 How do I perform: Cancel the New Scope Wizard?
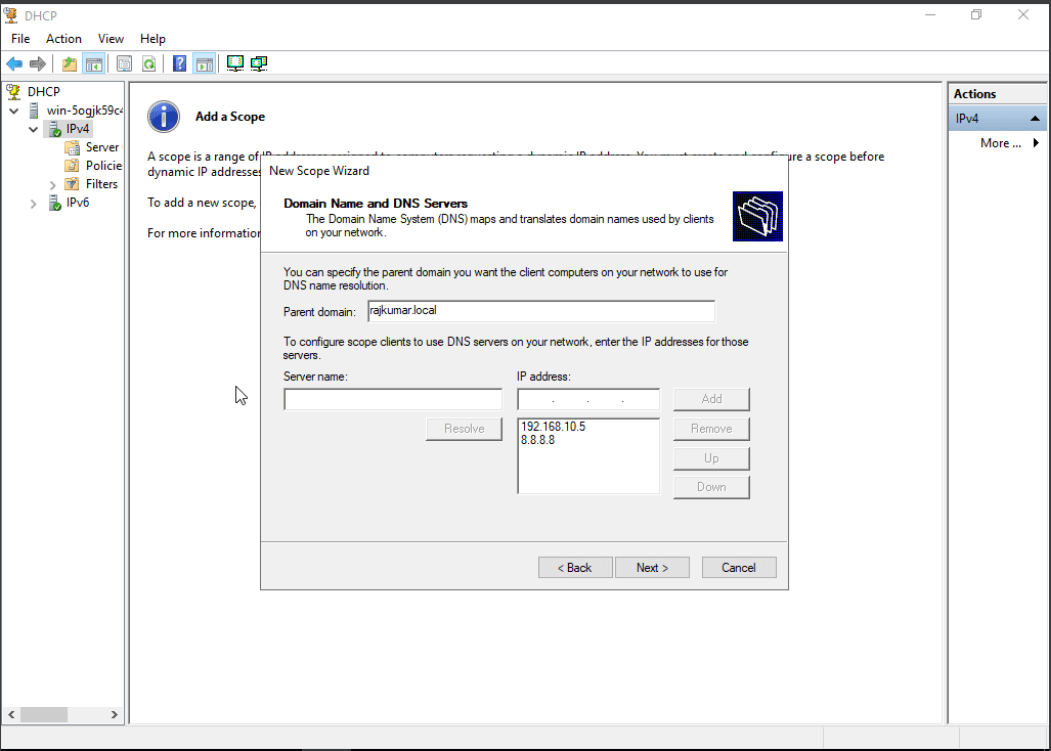click(739, 567)
